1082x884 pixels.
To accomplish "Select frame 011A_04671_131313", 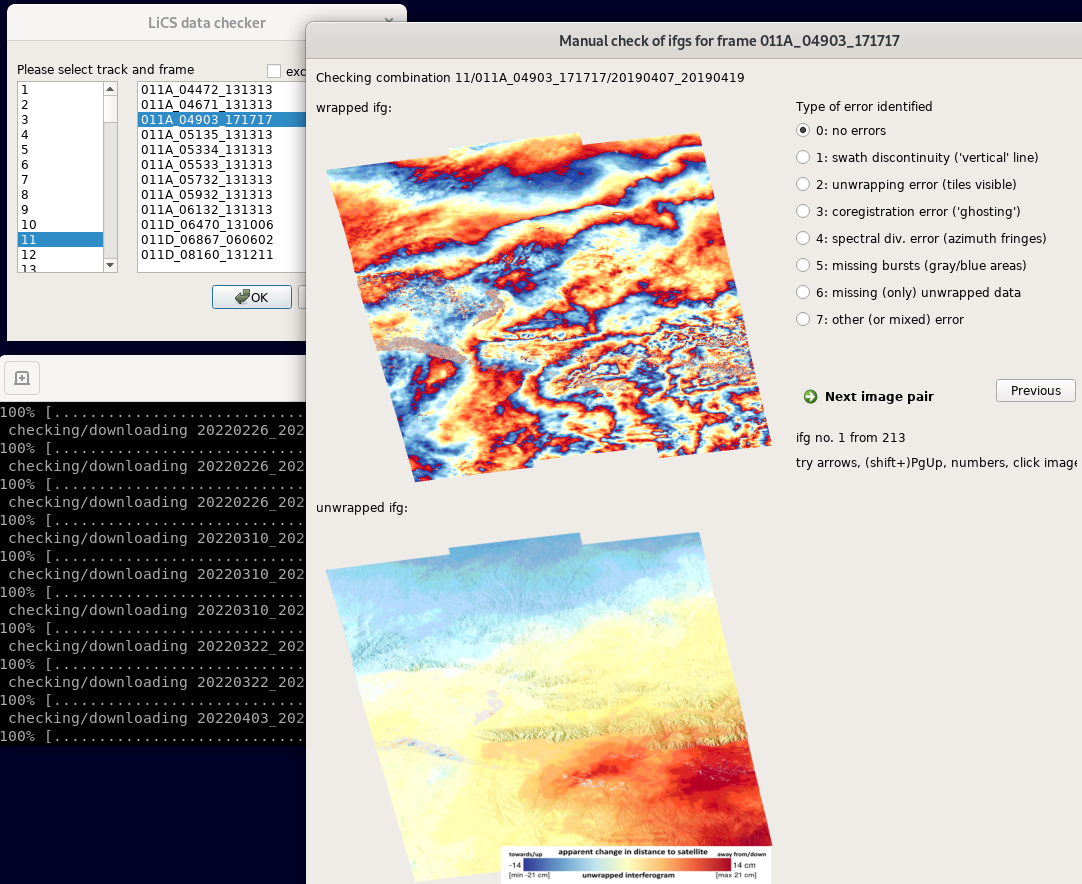I will [x=222, y=105].
